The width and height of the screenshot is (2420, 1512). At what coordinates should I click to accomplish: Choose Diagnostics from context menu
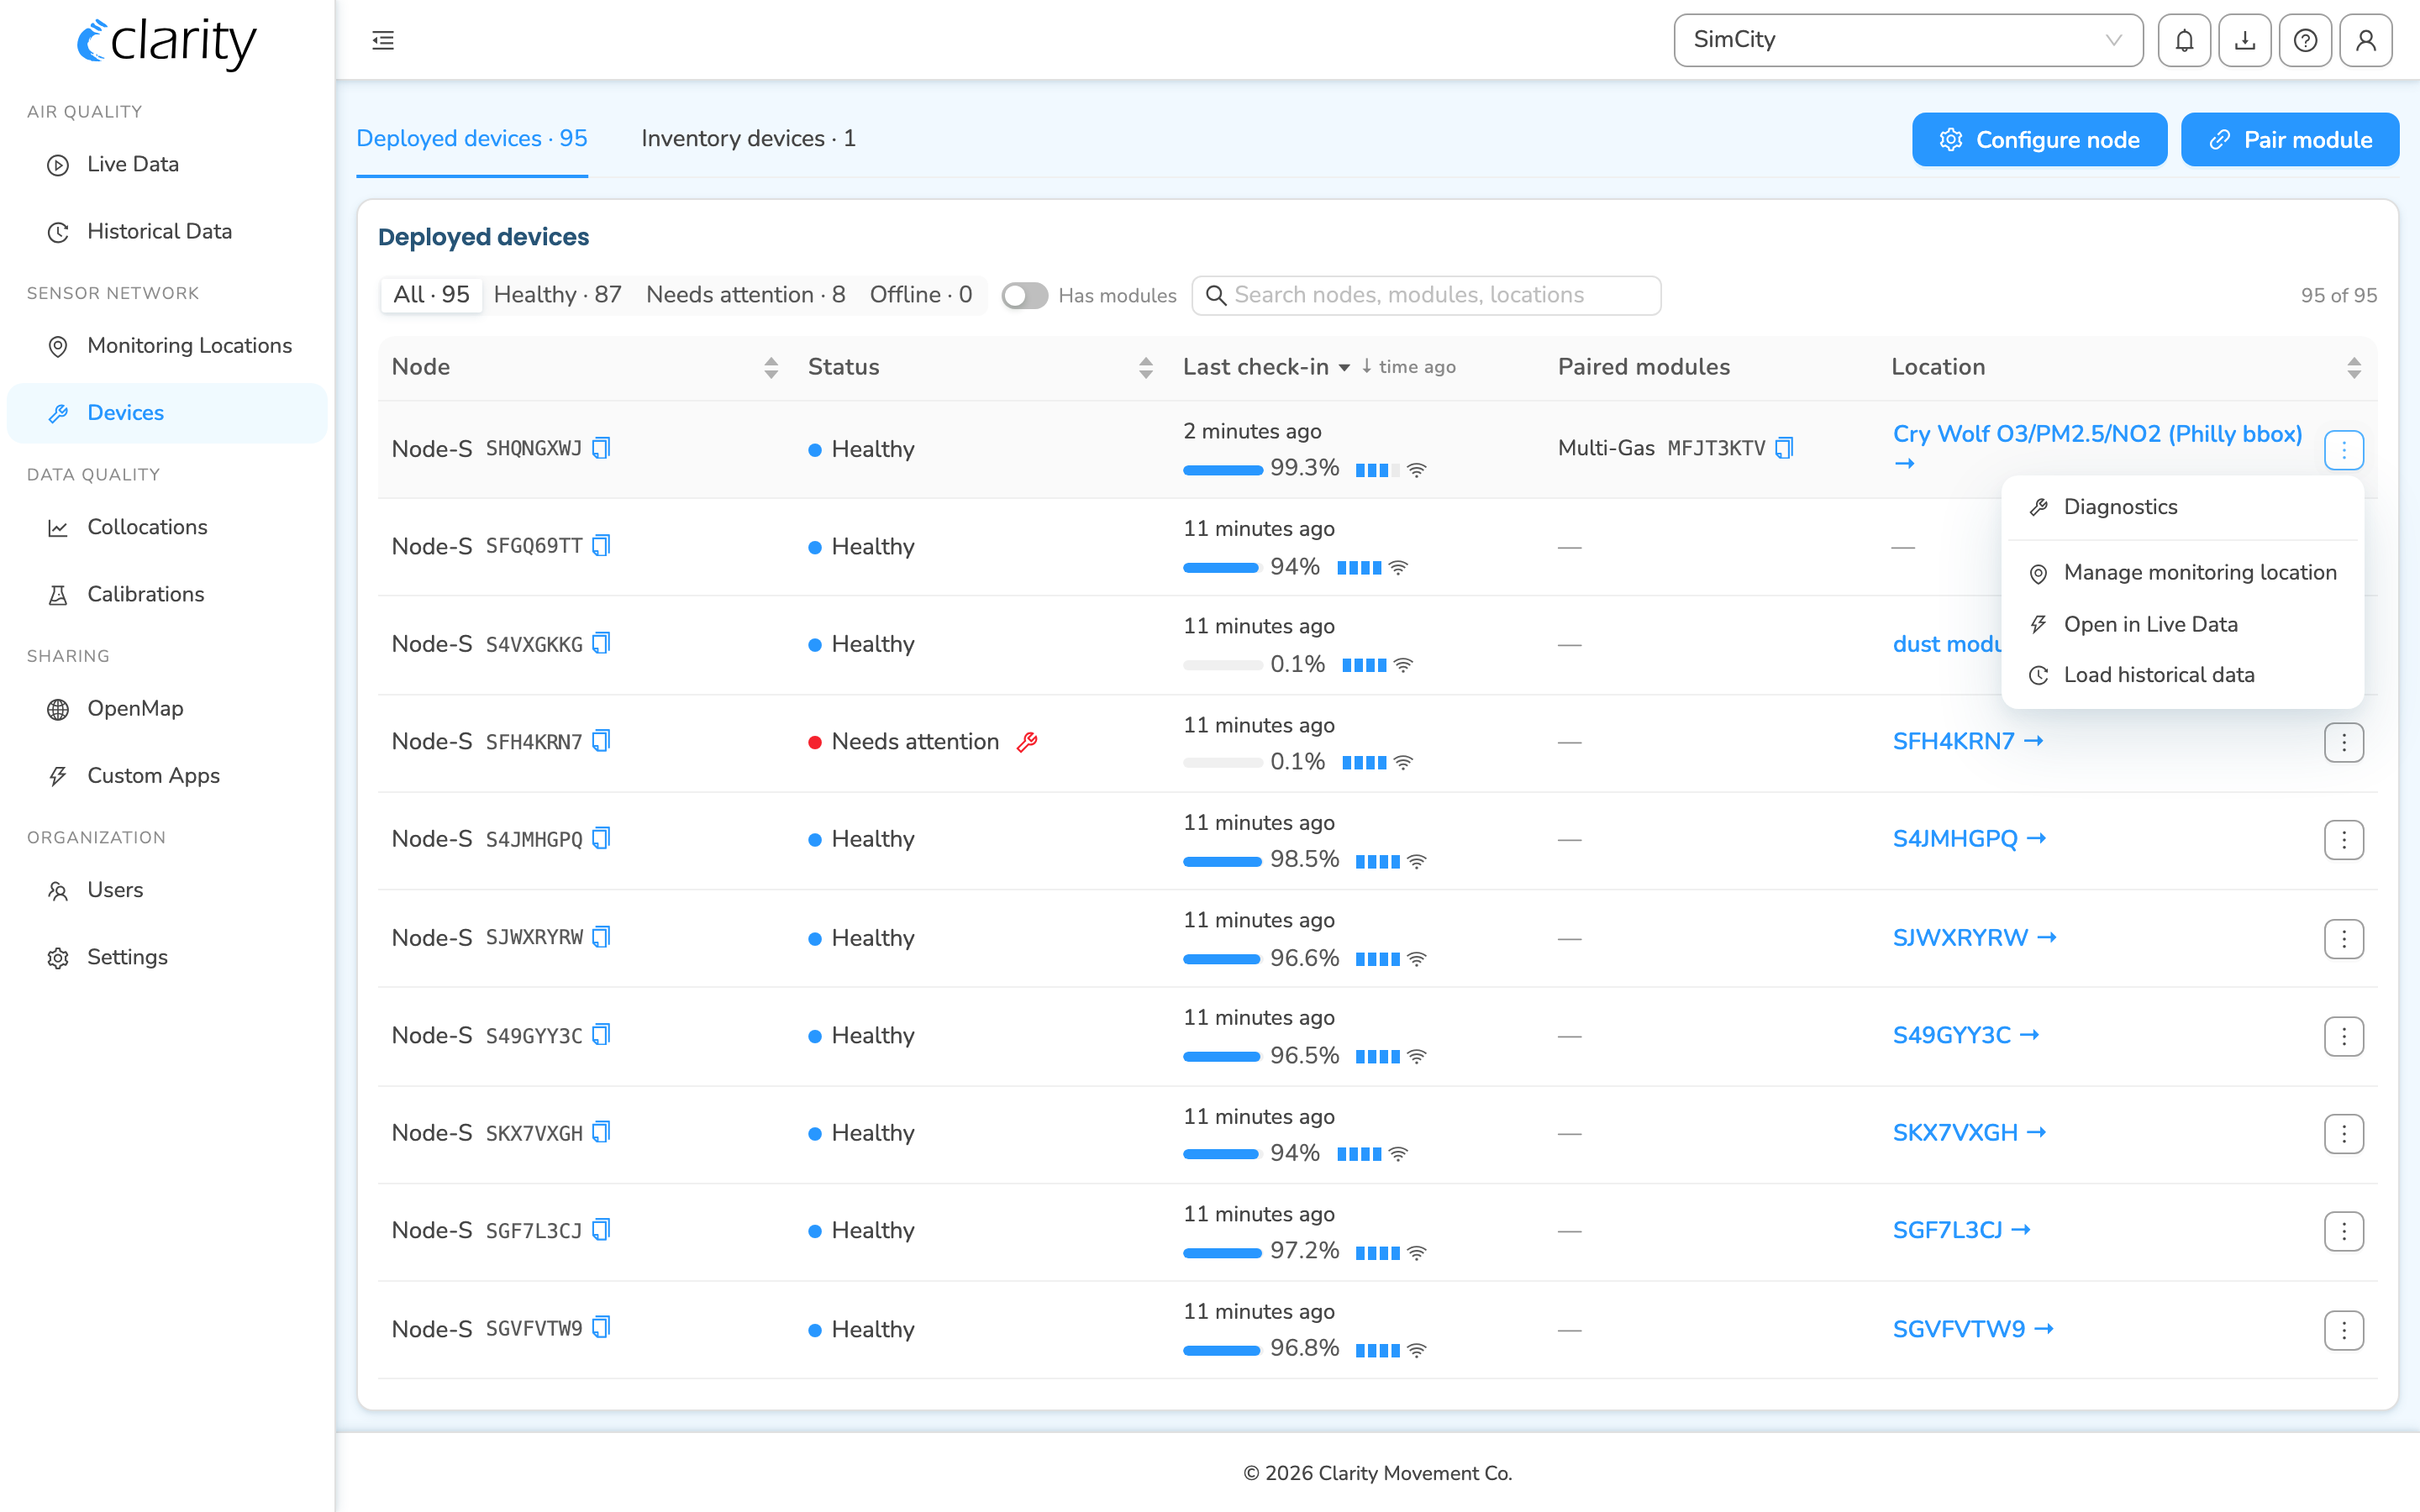(2183, 507)
